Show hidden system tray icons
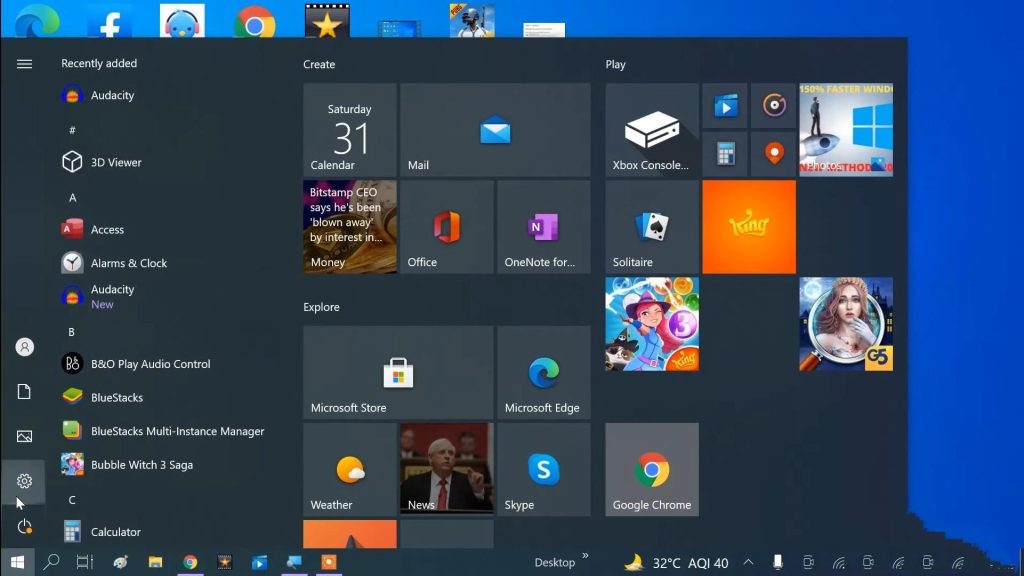The width and height of the screenshot is (1024, 576). tap(748, 562)
